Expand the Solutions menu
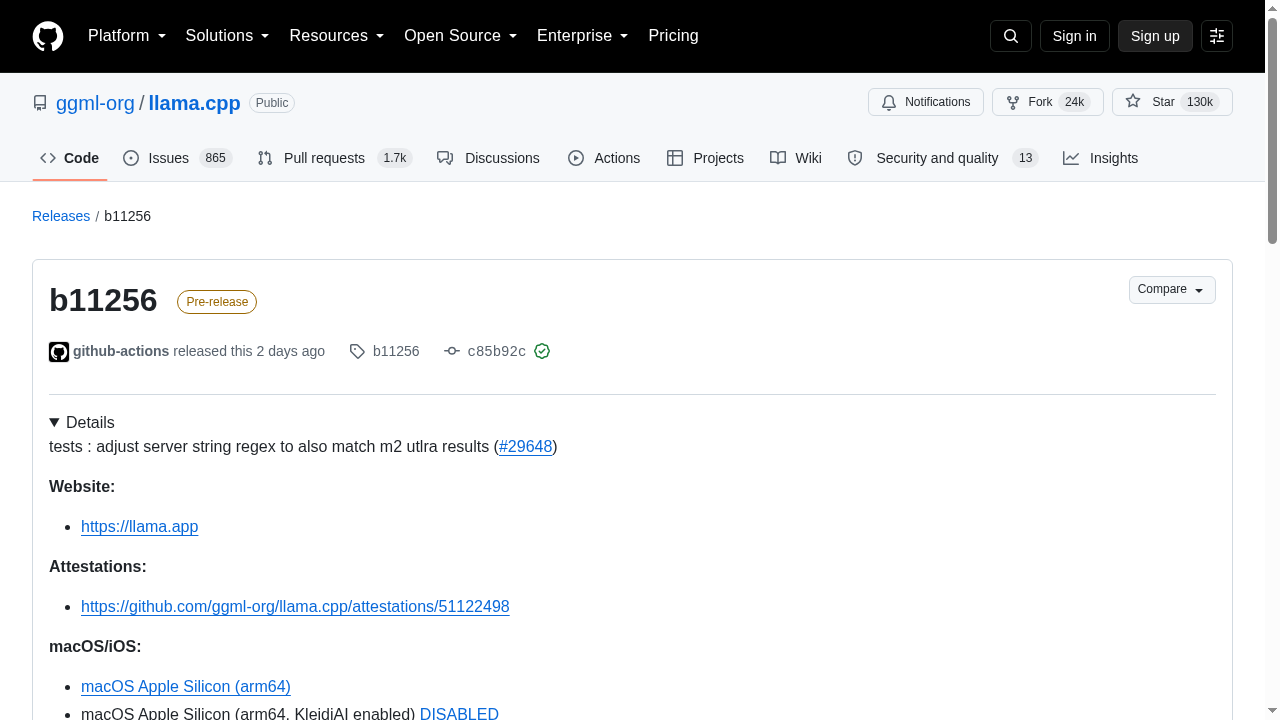The width and height of the screenshot is (1280, 720). pyautogui.click(x=228, y=36)
